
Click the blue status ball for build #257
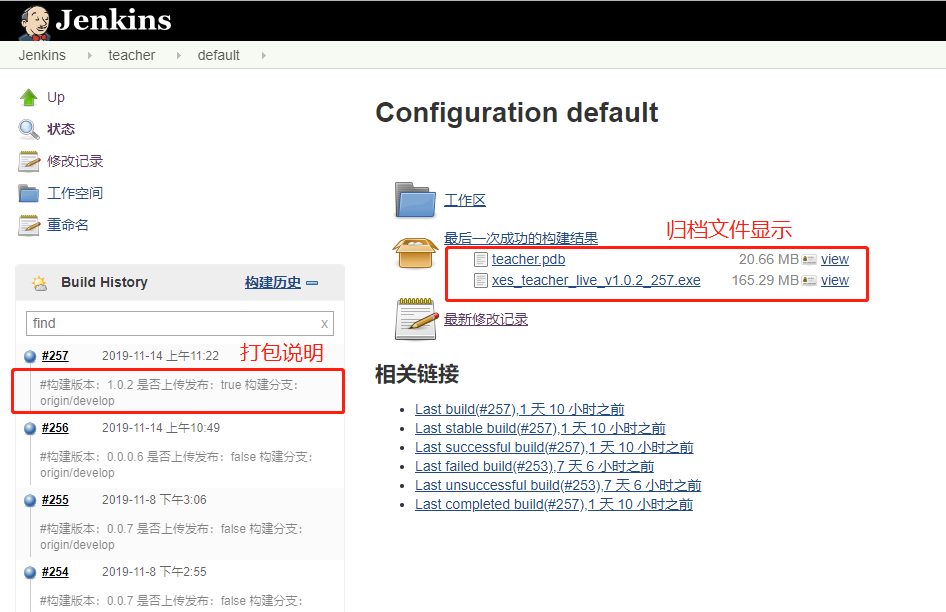30,356
